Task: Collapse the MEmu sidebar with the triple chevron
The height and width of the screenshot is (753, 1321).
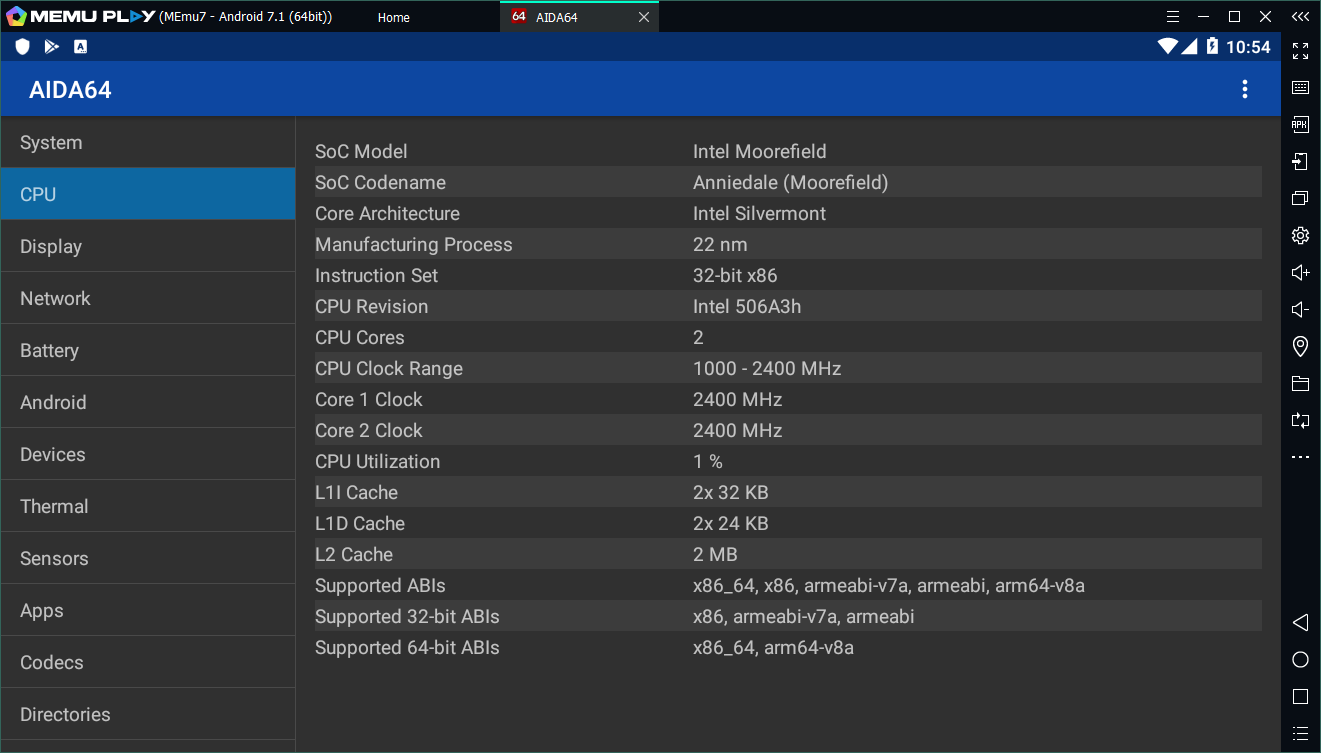Action: [x=1300, y=17]
